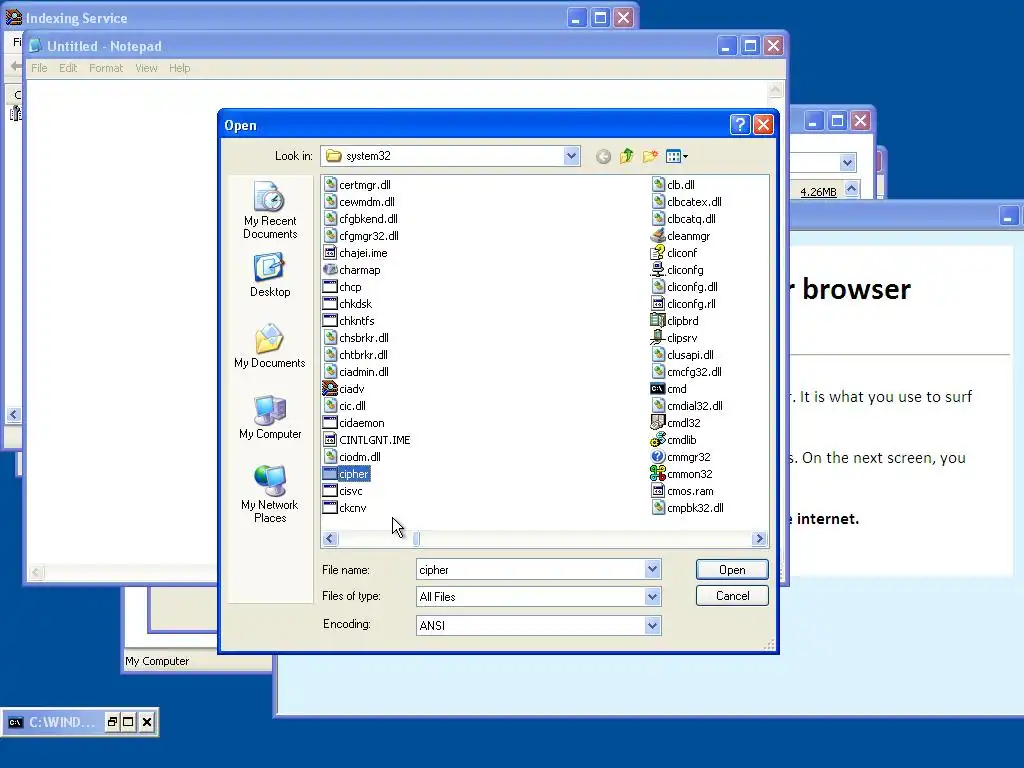Select CINTLGNT.IME in the list
This screenshot has width=1024, height=768.
click(367, 440)
